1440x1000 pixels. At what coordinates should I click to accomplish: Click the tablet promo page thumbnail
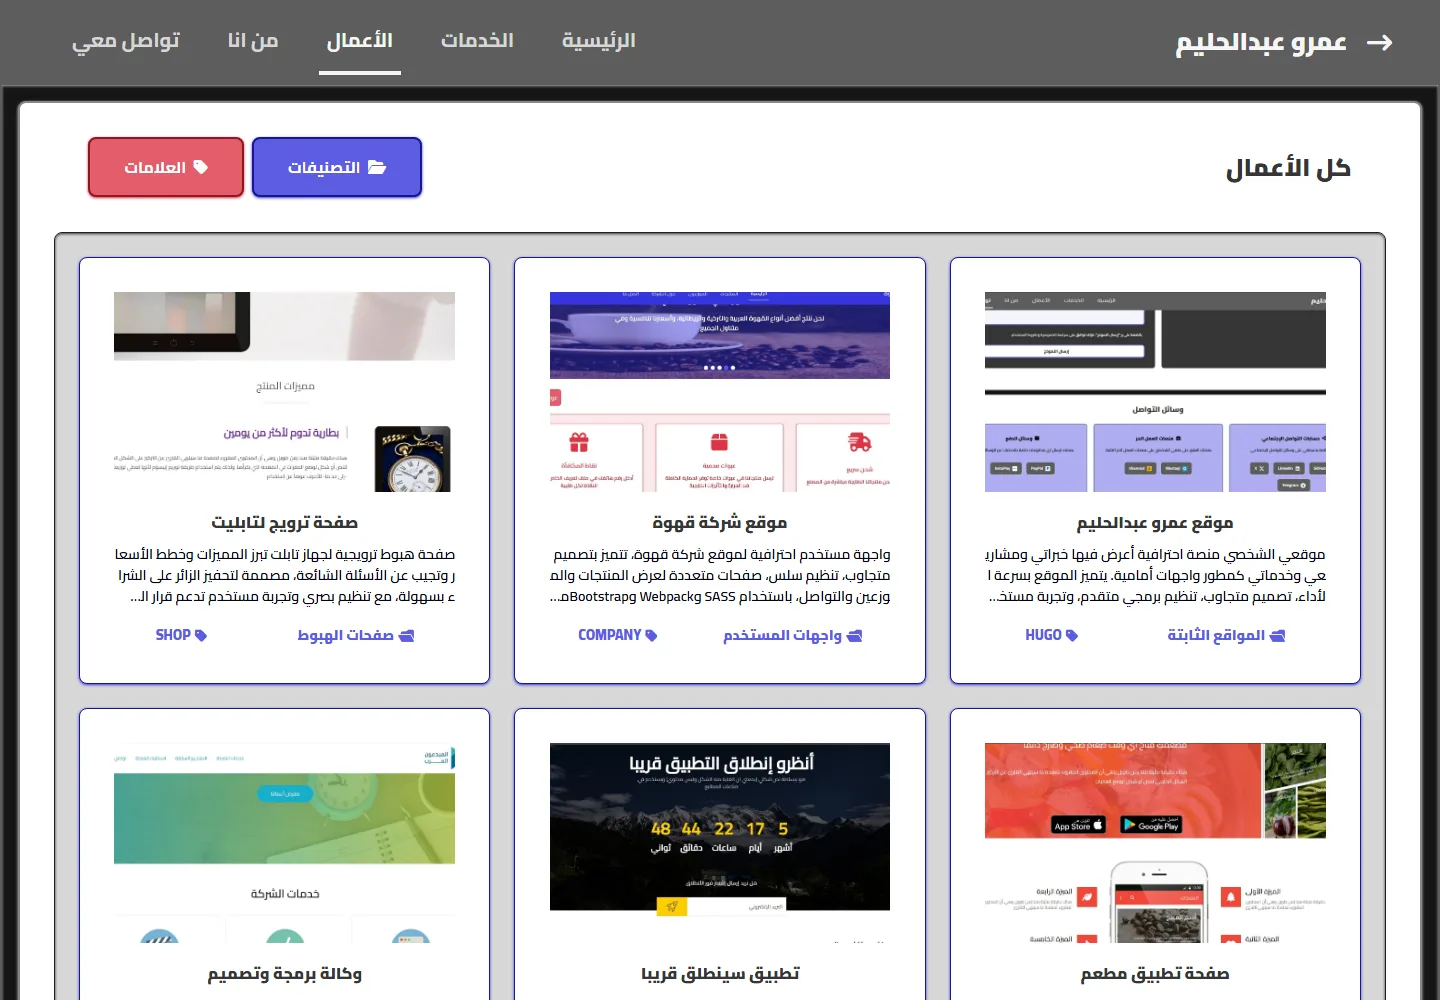coord(285,392)
